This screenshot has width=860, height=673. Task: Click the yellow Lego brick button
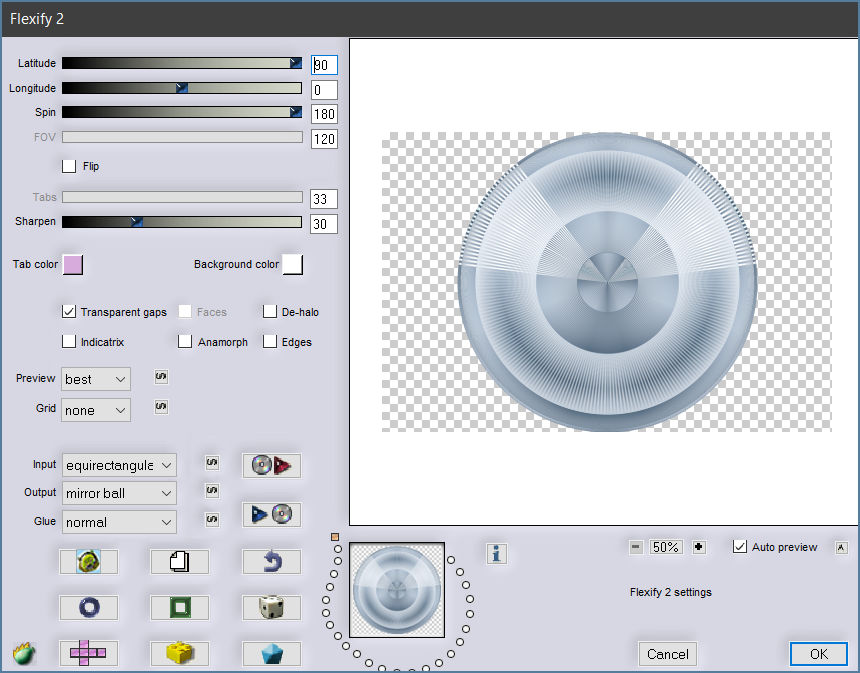(x=179, y=654)
